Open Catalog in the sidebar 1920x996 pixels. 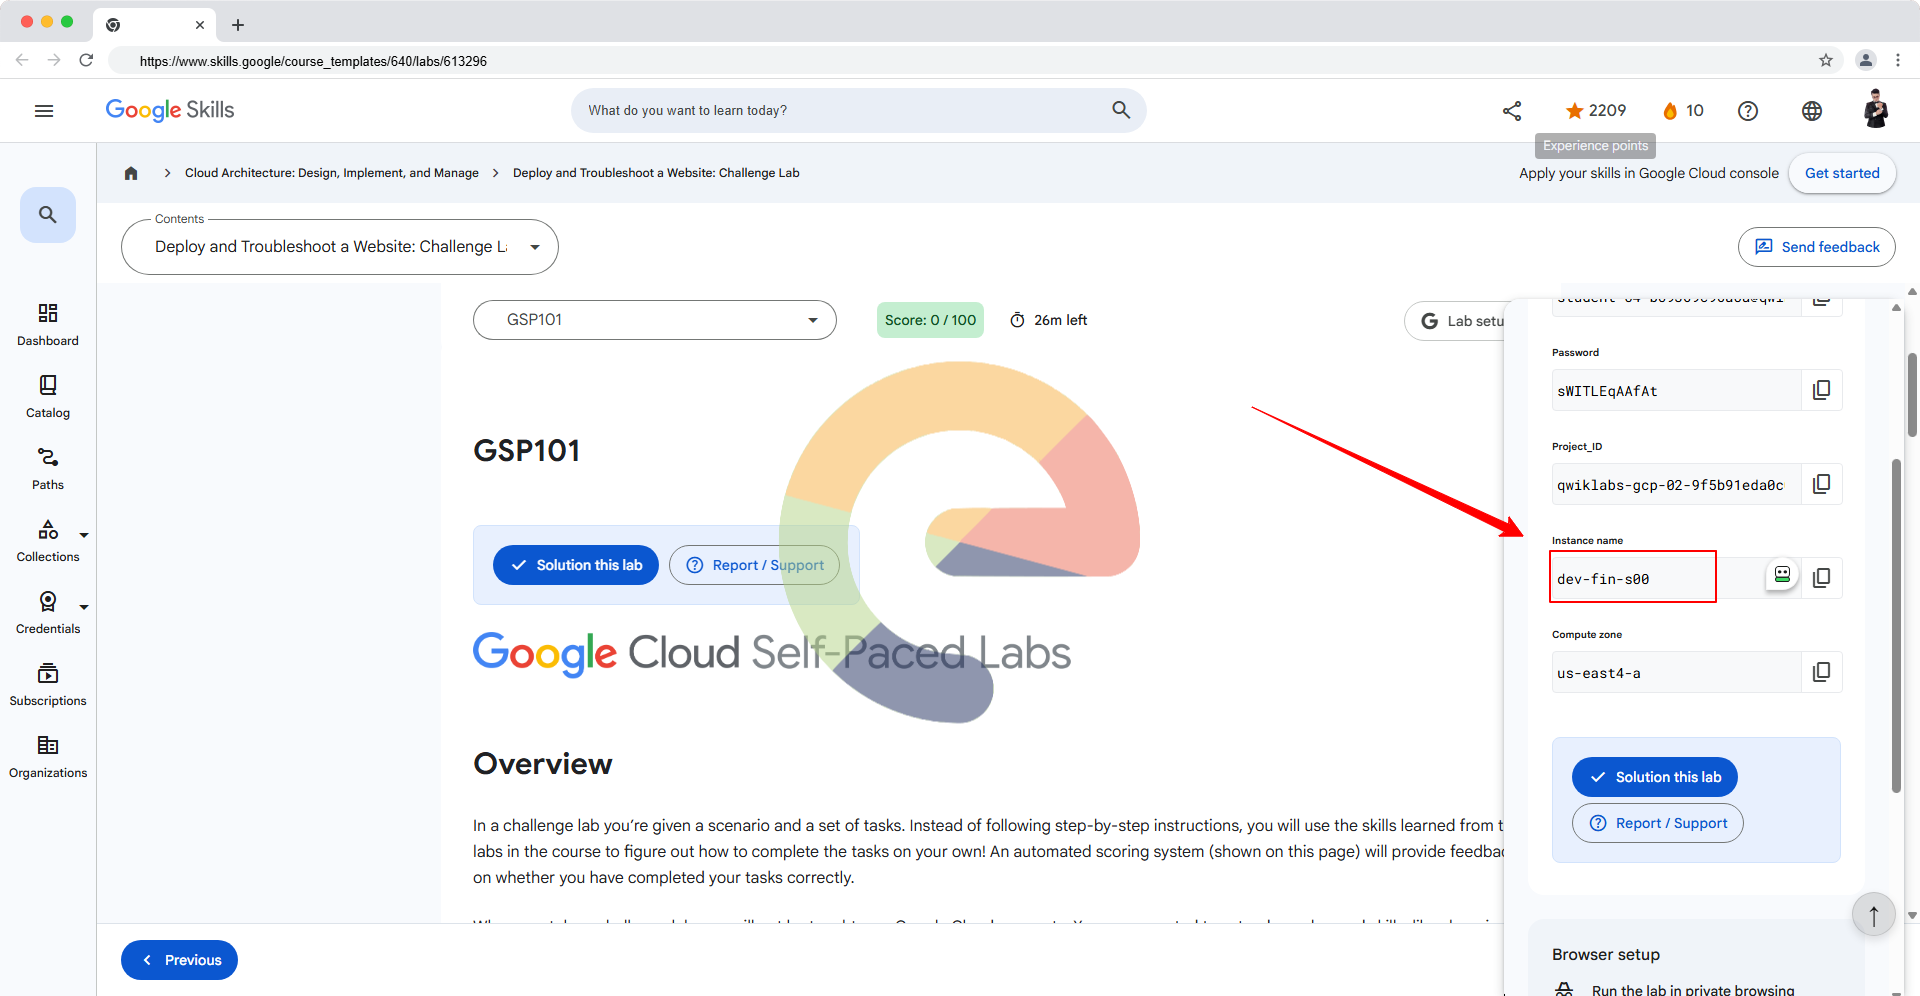pyautogui.click(x=48, y=397)
